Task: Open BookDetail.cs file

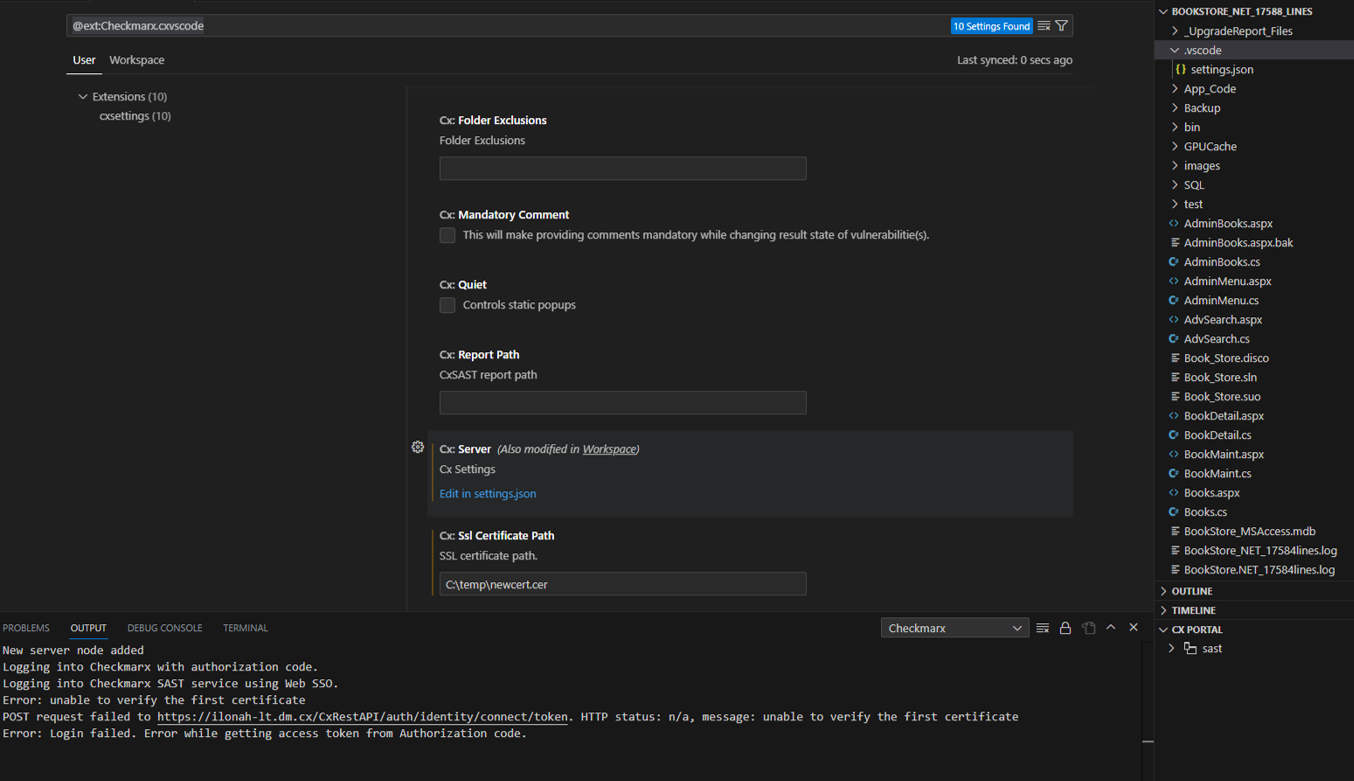Action: 1217,435
